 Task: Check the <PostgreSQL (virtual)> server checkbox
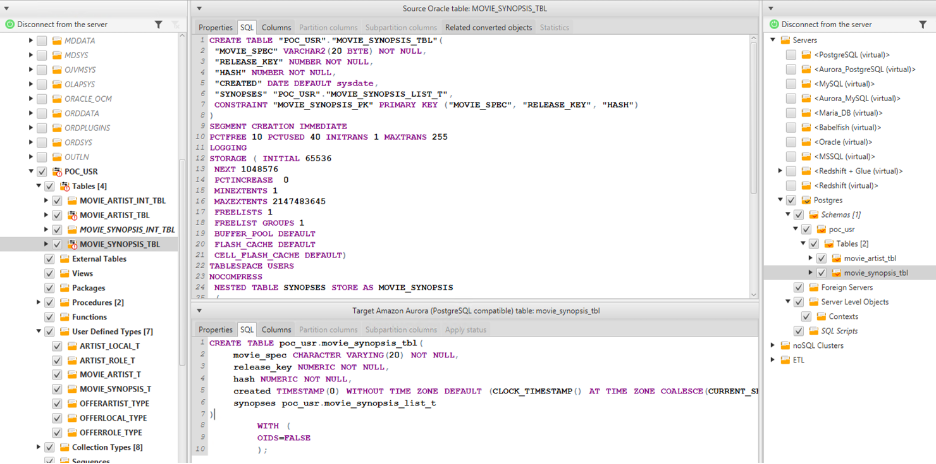point(791,54)
